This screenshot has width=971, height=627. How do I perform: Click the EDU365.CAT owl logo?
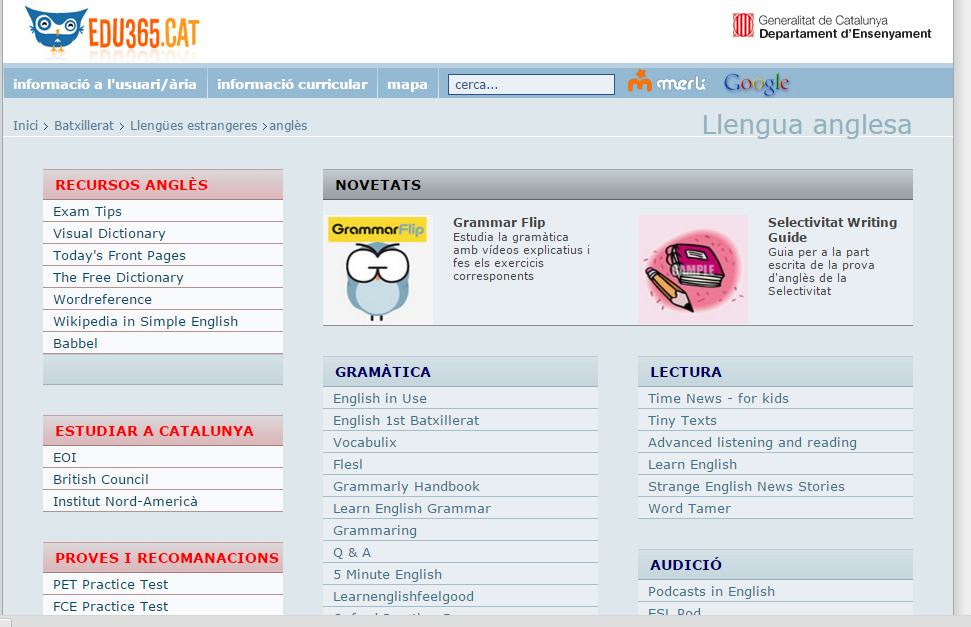(x=111, y=31)
